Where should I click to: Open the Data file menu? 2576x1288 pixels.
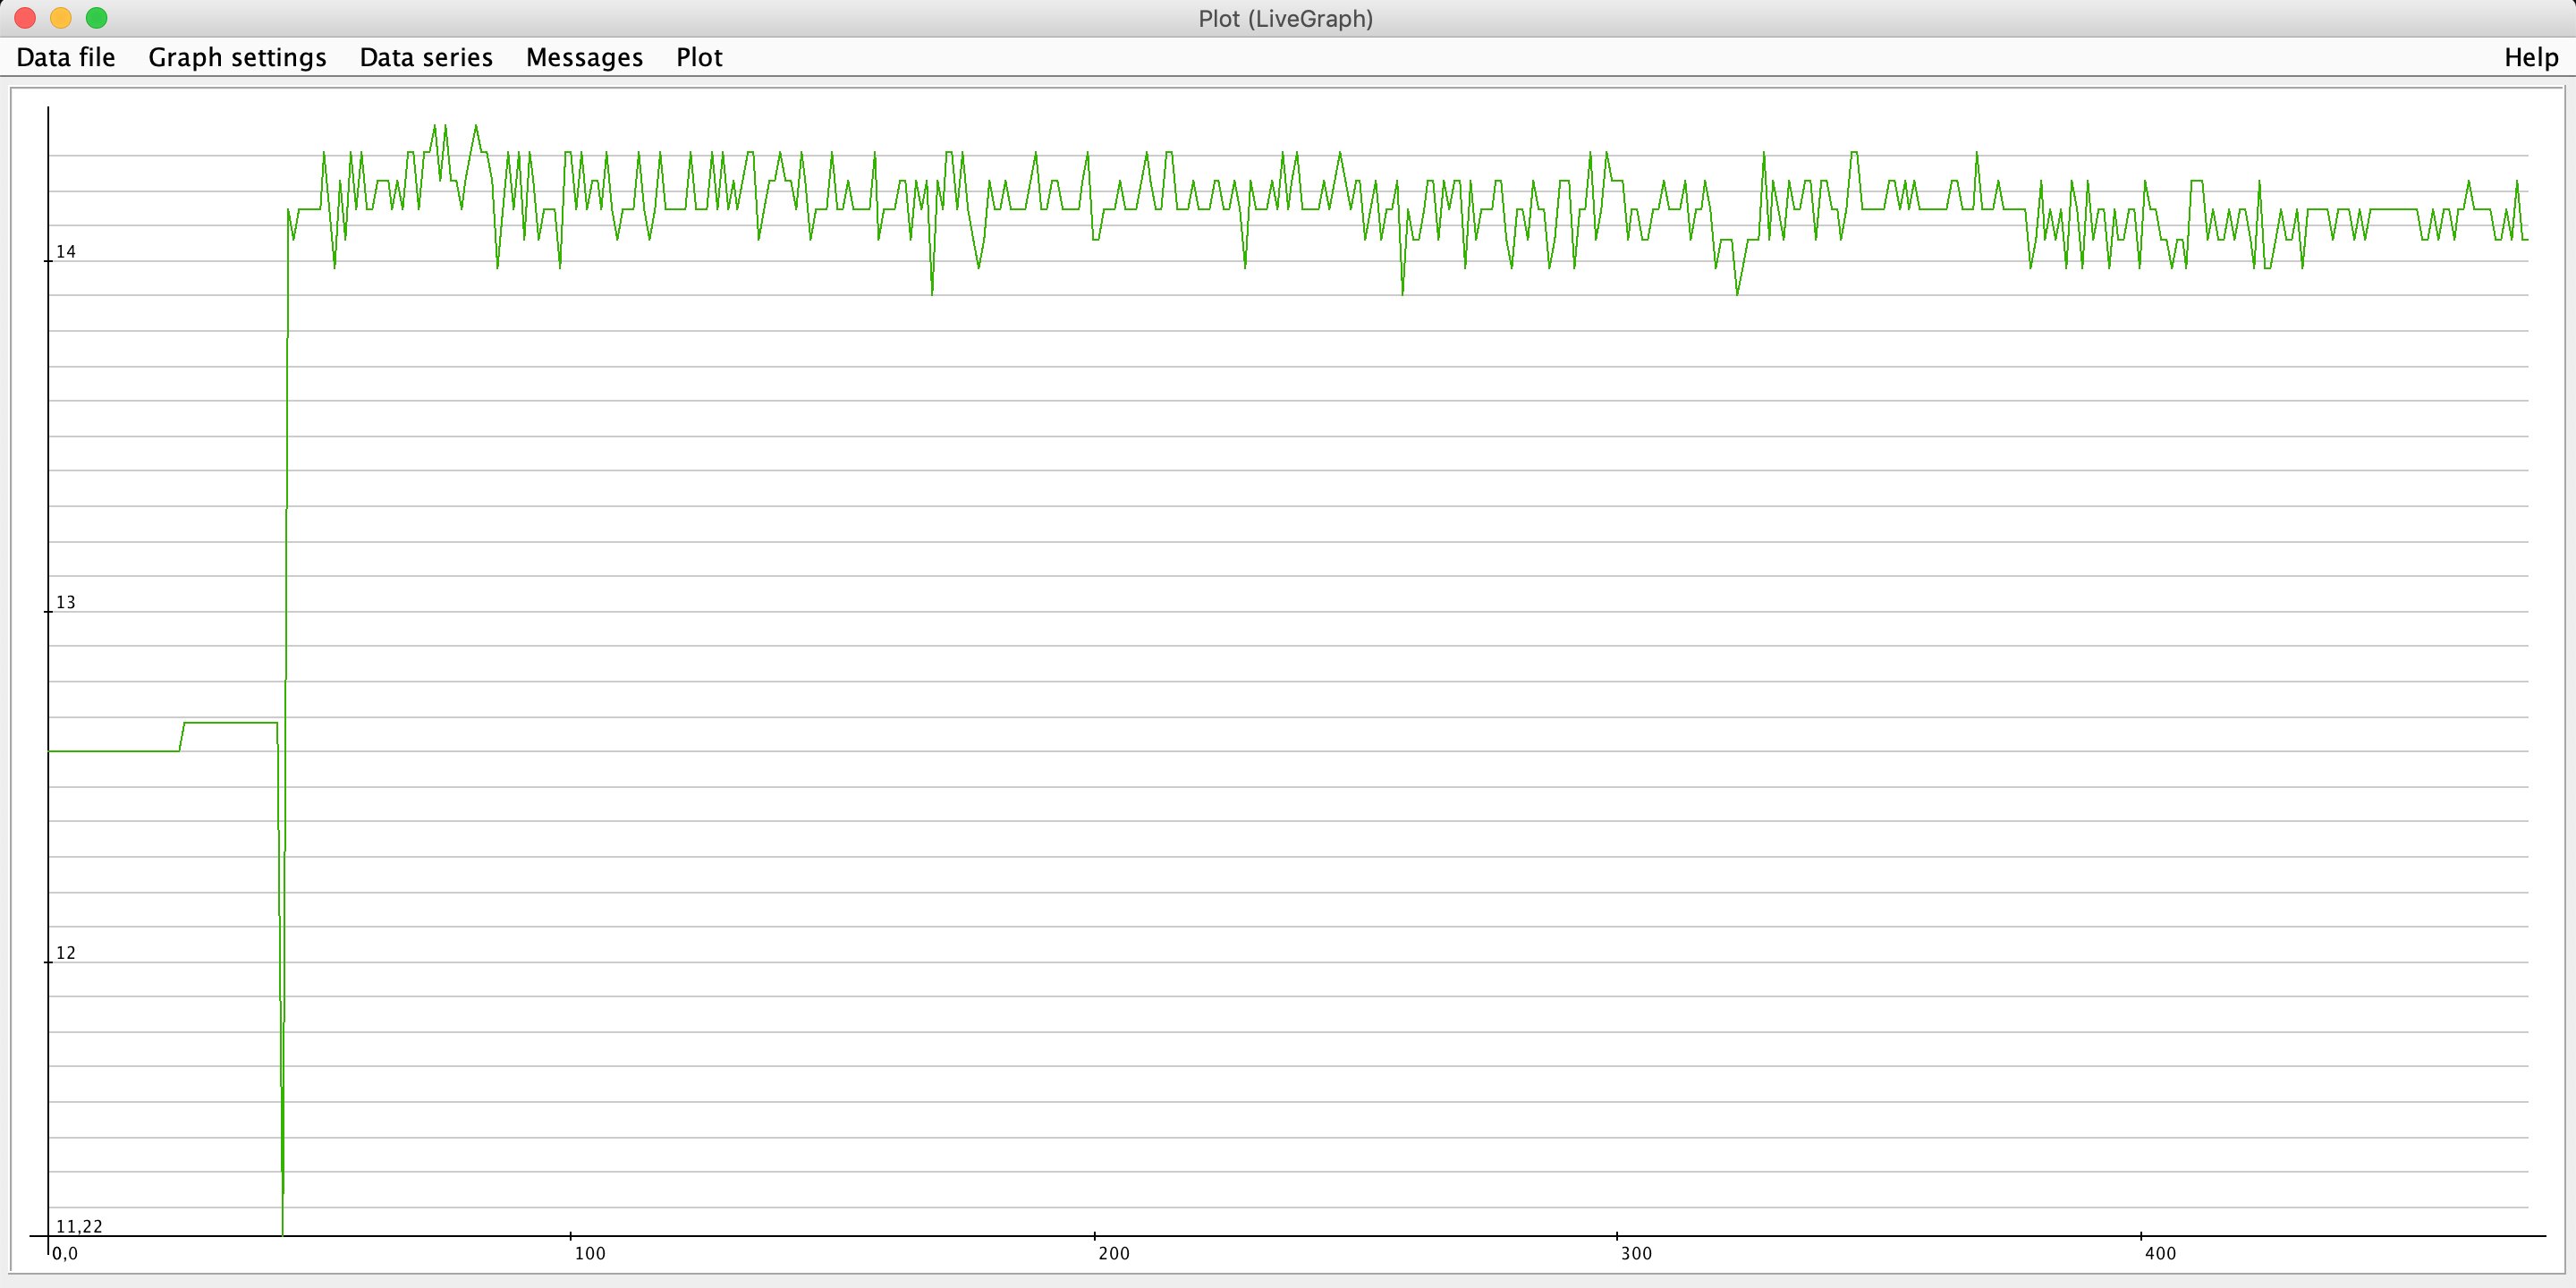tap(66, 58)
